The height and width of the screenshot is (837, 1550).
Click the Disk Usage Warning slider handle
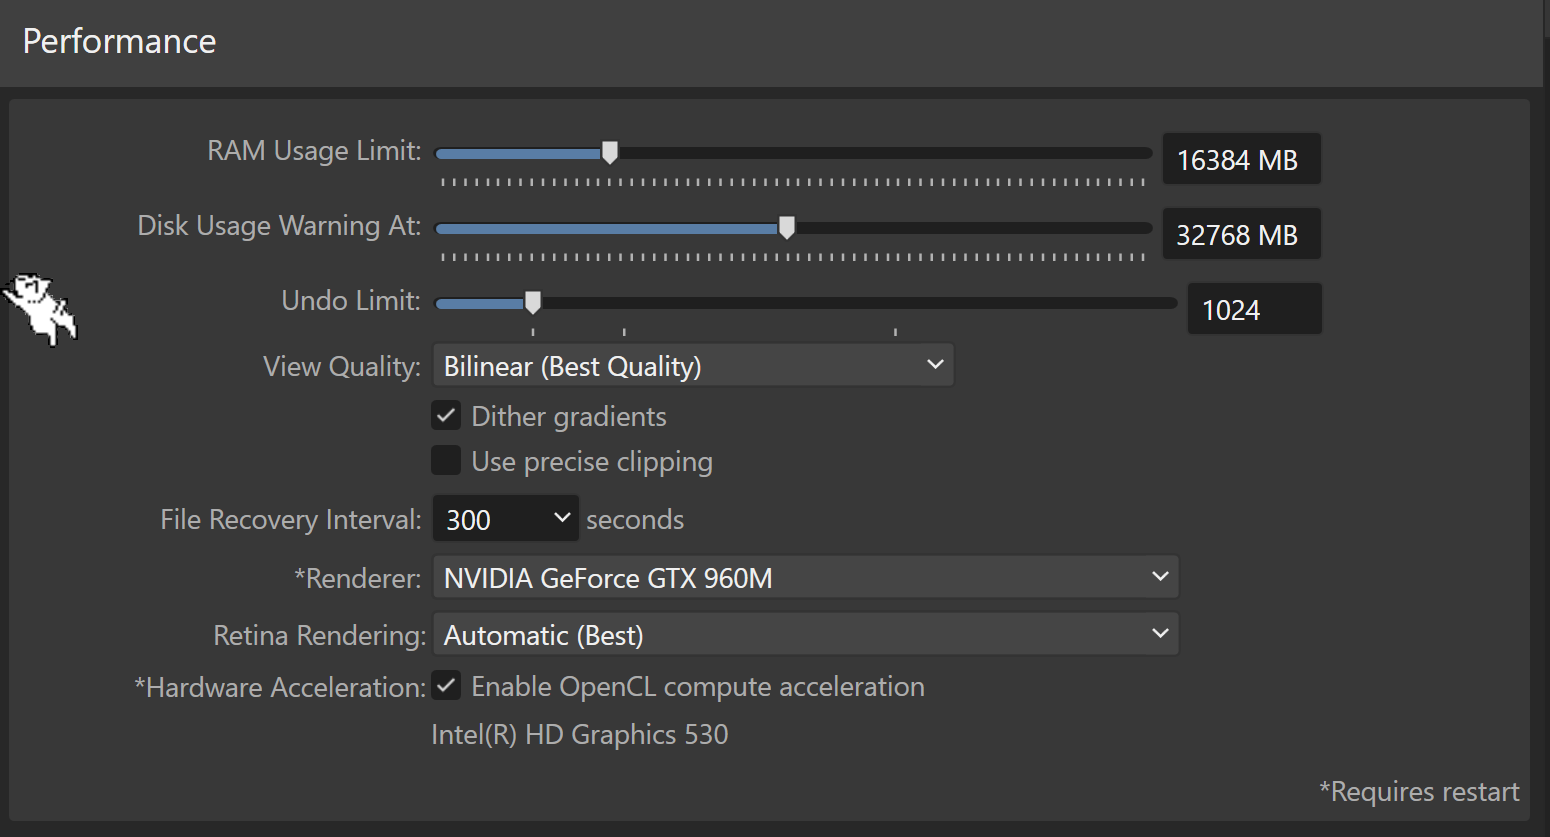[786, 227]
